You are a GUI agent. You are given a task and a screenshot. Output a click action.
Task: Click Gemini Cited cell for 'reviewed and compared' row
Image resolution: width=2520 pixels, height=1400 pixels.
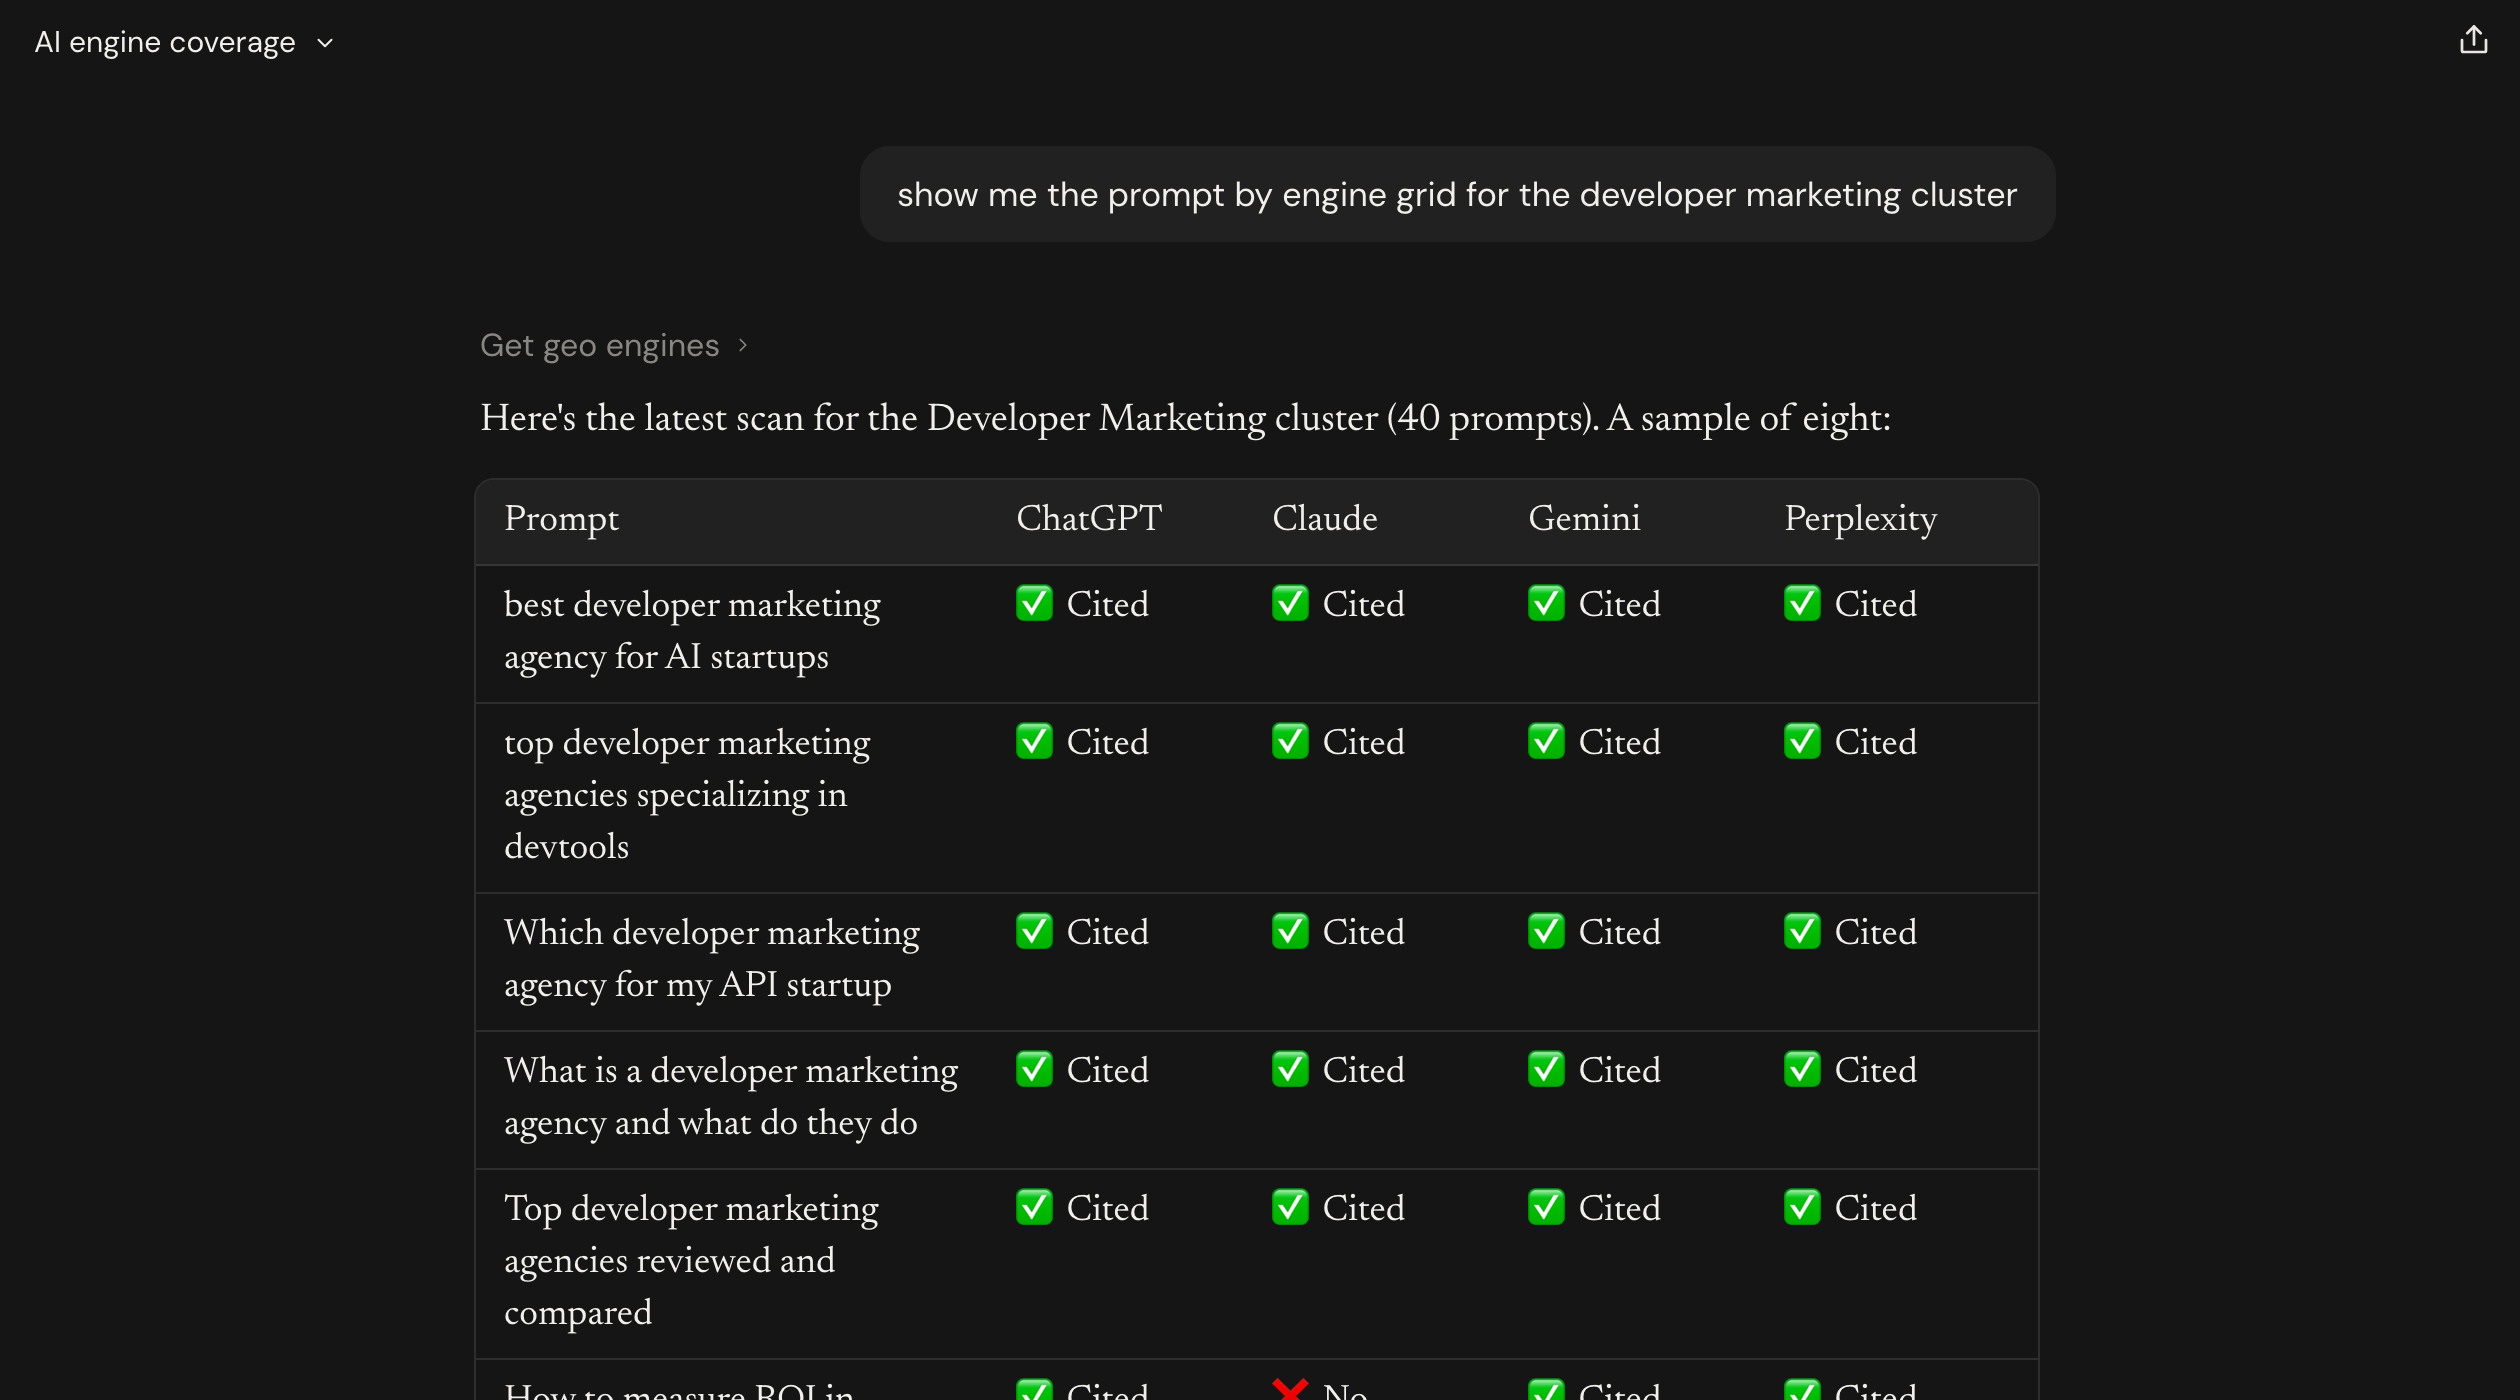(x=1594, y=1208)
